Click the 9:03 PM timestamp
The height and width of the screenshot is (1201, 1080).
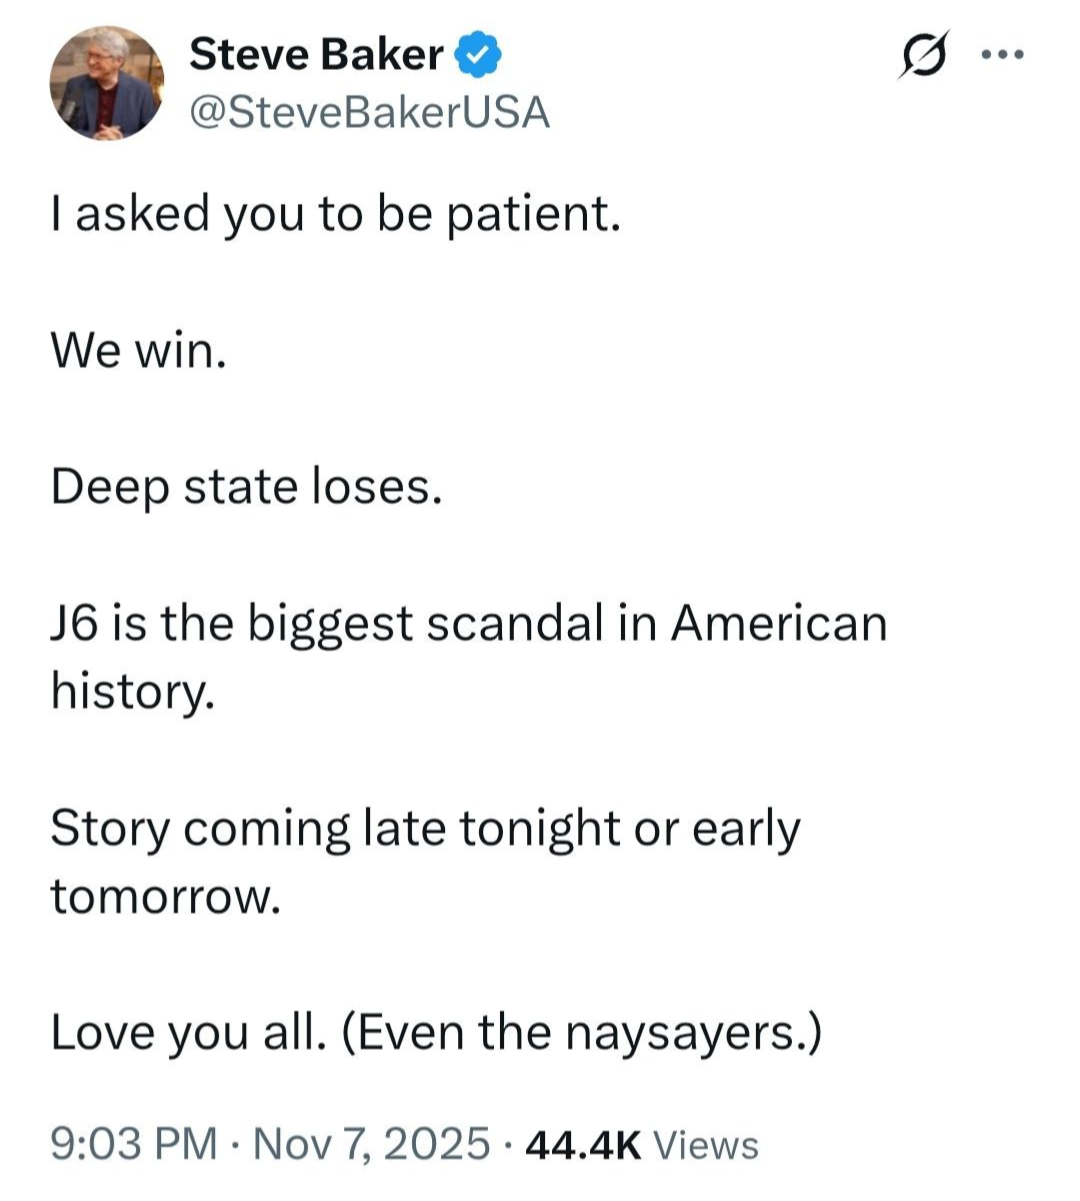coord(133,1144)
